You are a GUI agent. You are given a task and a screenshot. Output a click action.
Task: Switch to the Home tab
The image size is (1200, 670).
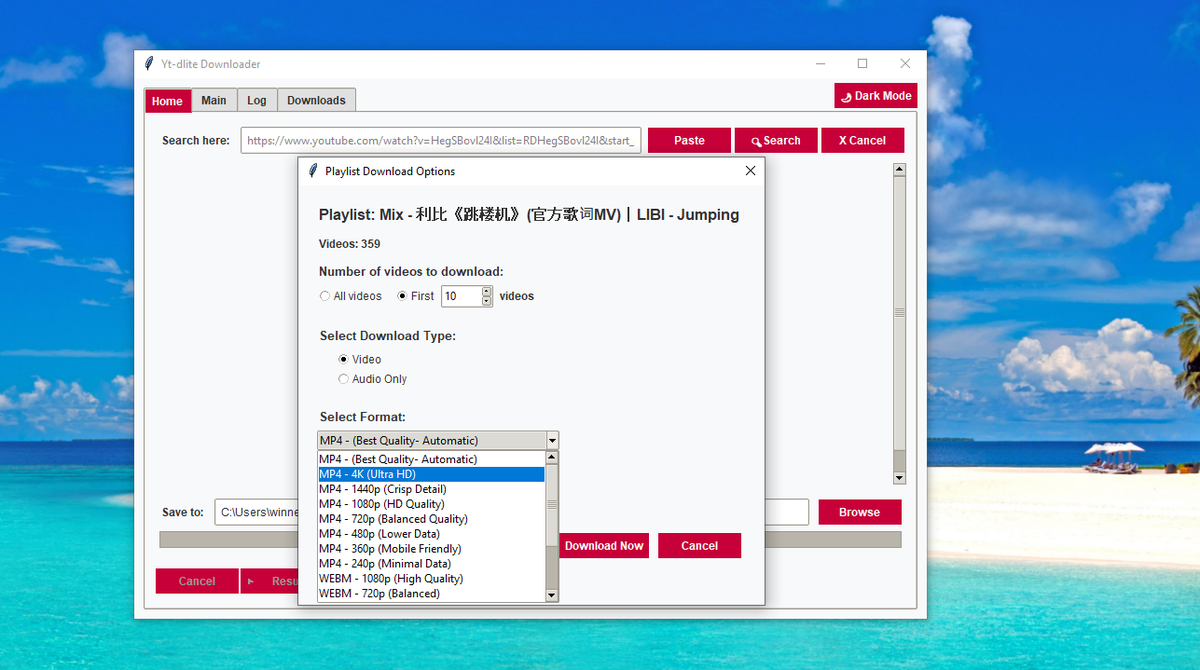point(167,101)
